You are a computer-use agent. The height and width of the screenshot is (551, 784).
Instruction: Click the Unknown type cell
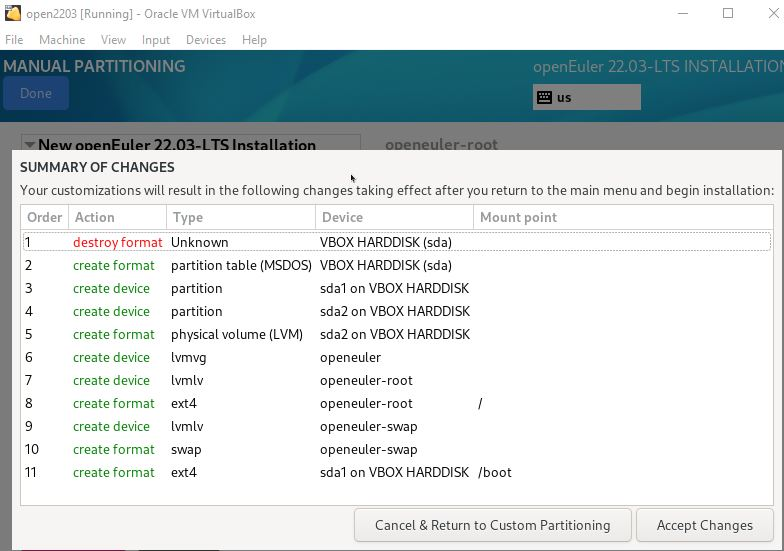click(x=200, y=242)
